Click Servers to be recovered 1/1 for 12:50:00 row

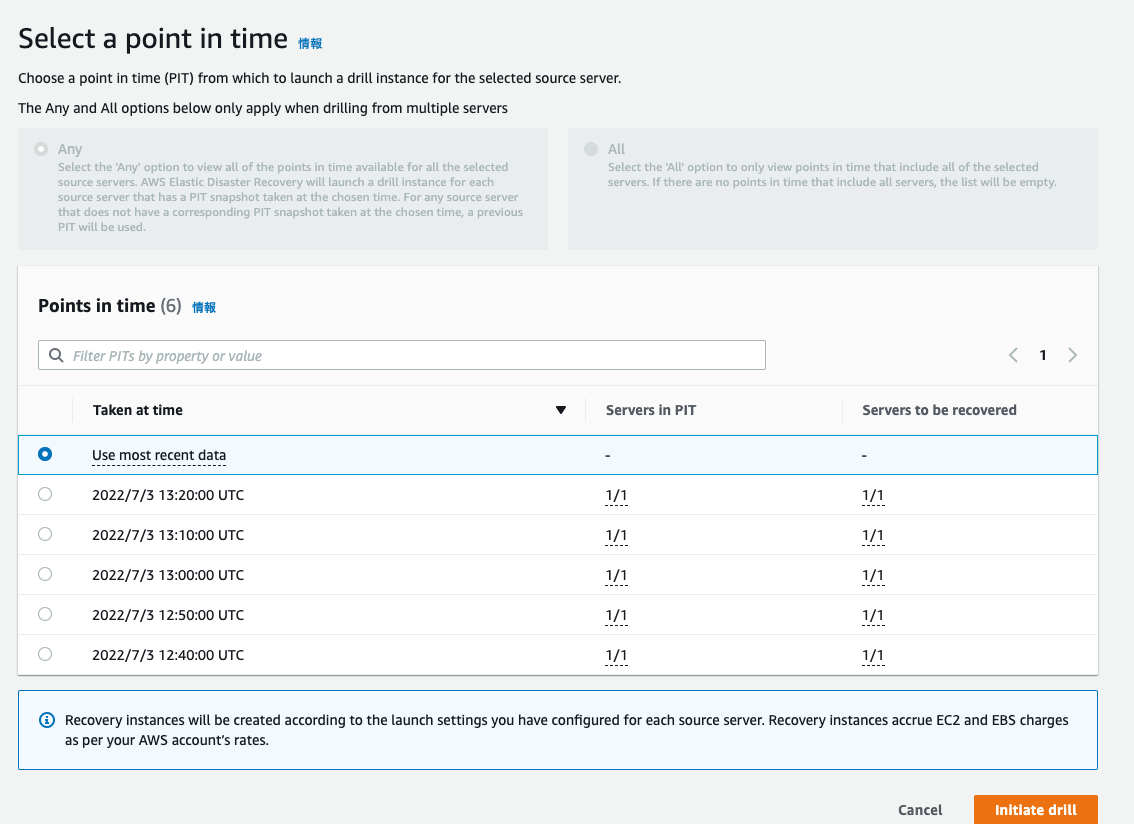(873, 616)
